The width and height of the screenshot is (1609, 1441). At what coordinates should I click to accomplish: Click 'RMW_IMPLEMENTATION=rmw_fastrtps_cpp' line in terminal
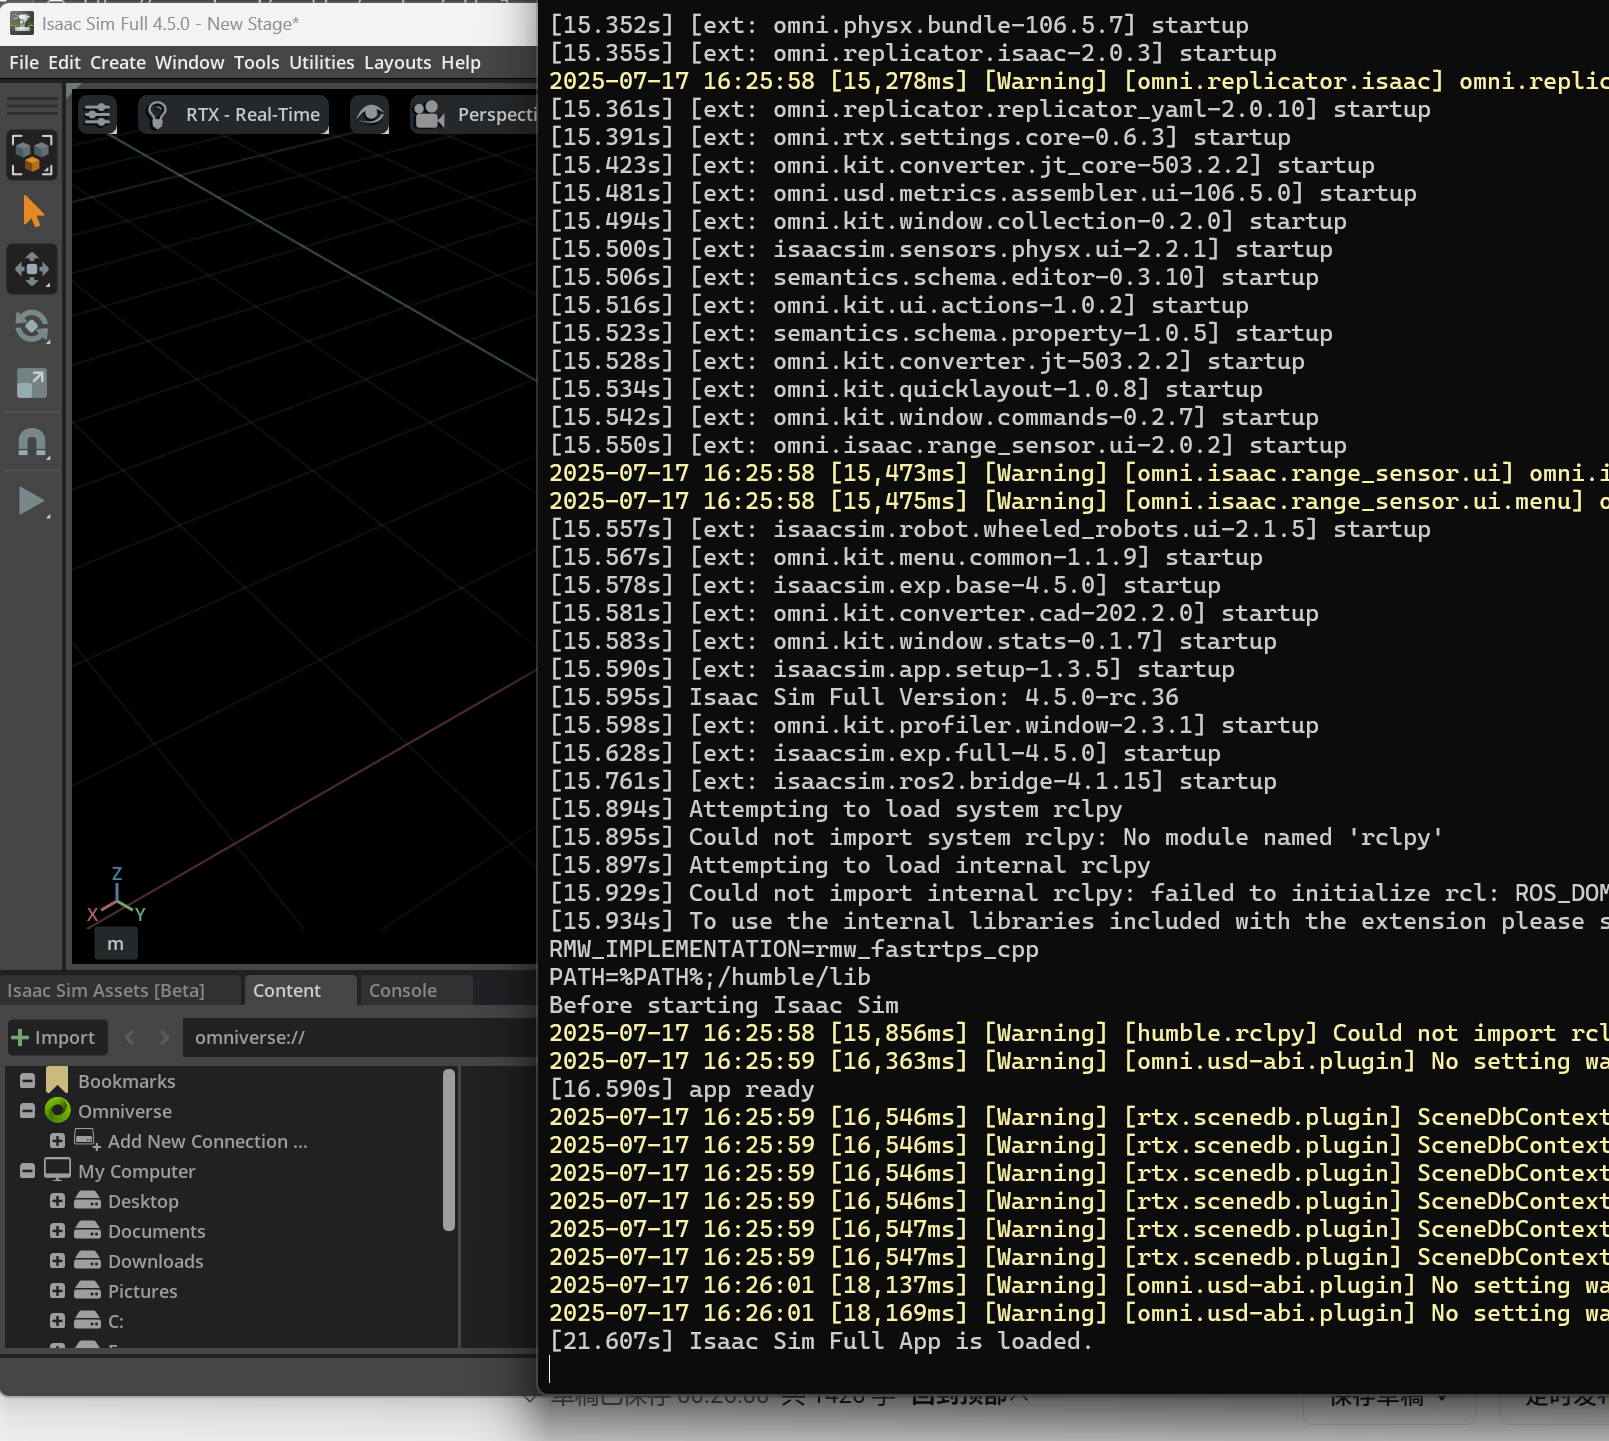click(794, 949)
